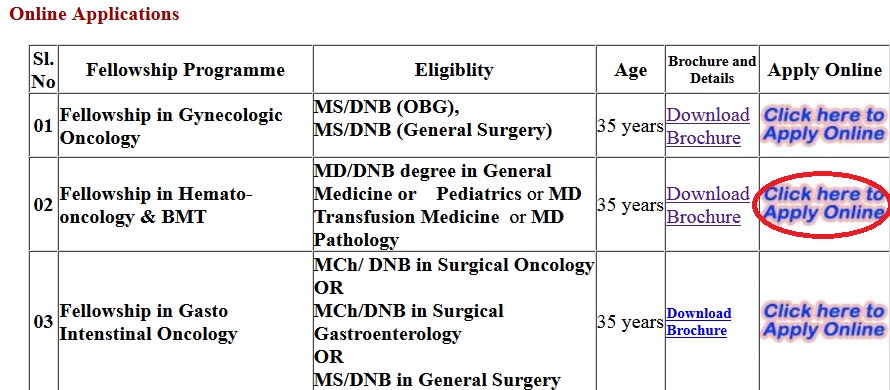The image size is (890, 390).
Task: Open Apply Online image for Gasto Intestinal Oncology
Action: tap(824, 321)
